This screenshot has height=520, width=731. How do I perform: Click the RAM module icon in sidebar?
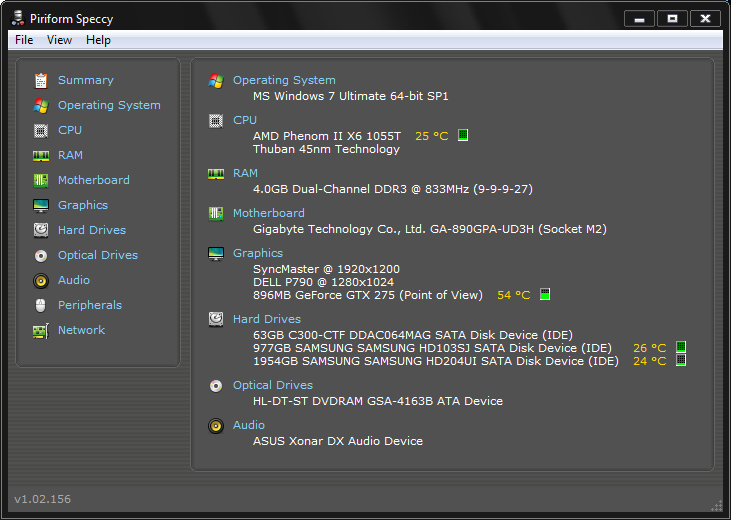(x=41, y=156)
